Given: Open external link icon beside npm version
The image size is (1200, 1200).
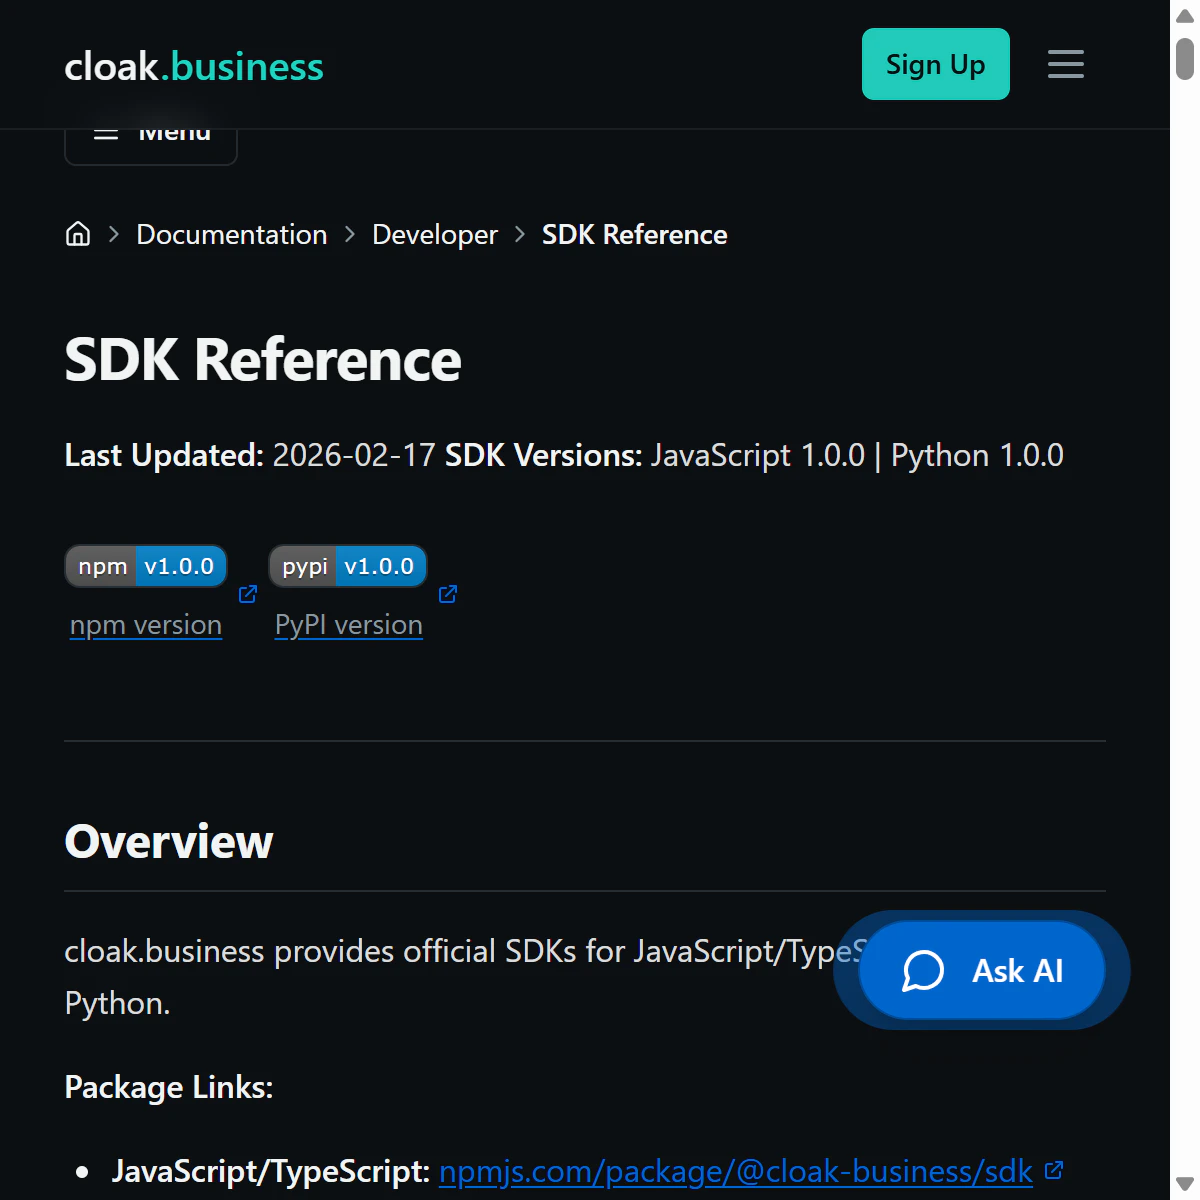Looking at the screenshot, I should pyautogui.click(x=248, y=594).
